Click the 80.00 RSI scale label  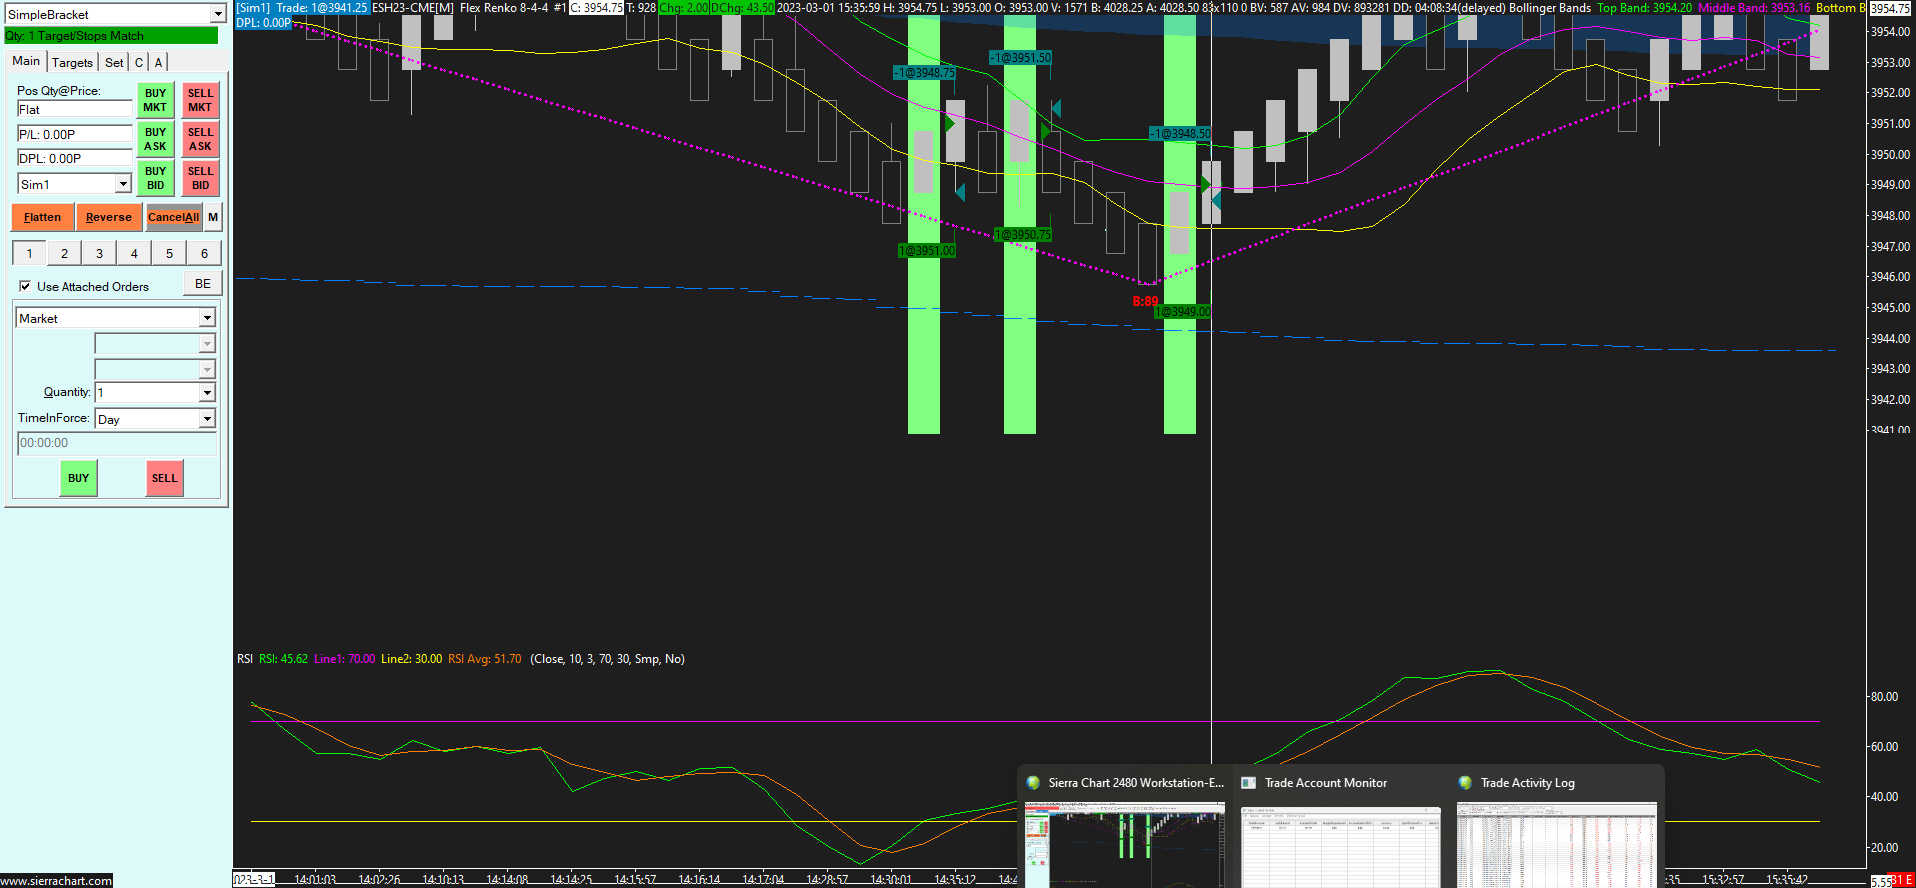(x=1884, y=697)
